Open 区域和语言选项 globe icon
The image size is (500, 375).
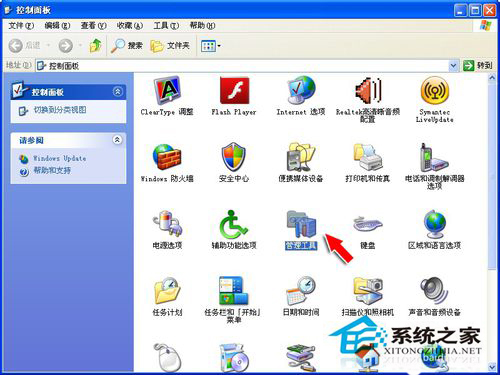click(435, 223)
